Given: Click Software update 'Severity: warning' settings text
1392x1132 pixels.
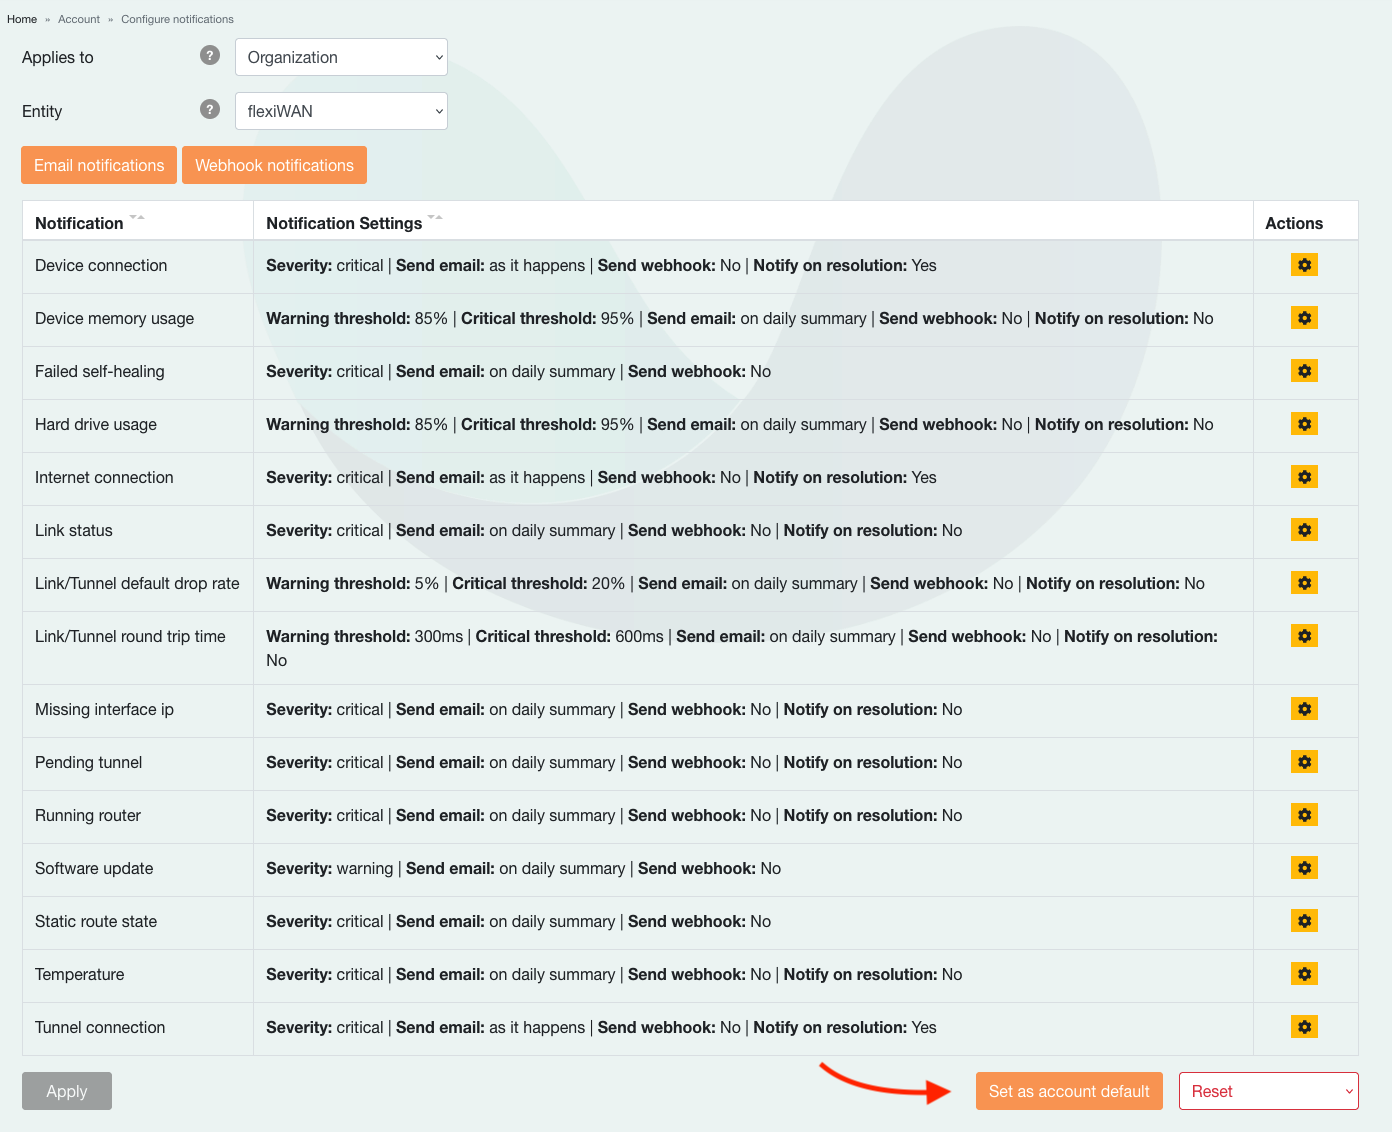Looking at the screenshot, I should [x=329, y=868].
